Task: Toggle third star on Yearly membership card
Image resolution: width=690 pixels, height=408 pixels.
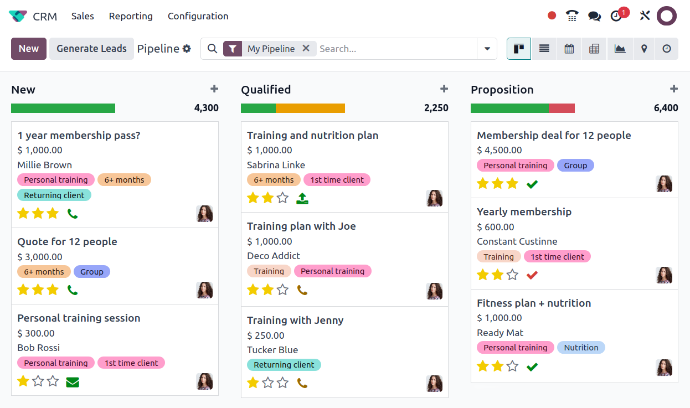Action: 512,274
